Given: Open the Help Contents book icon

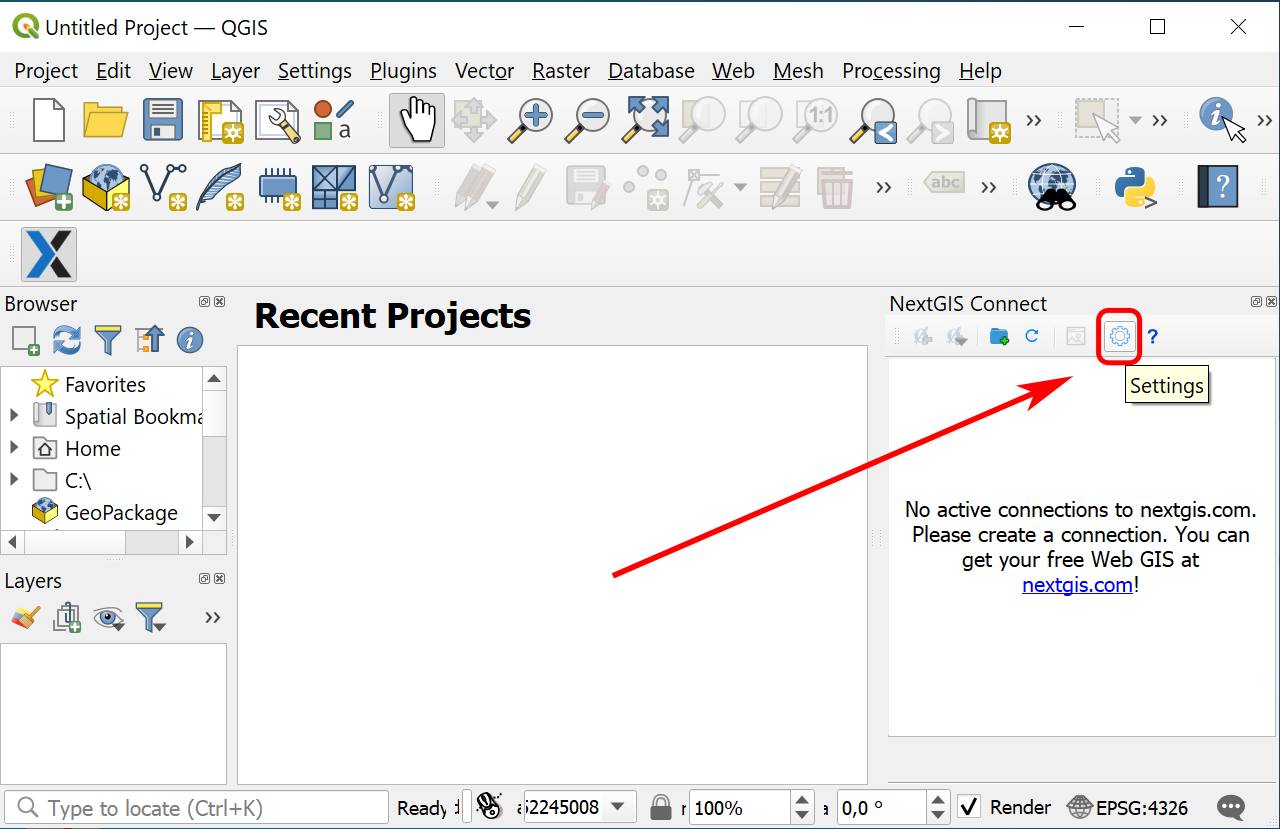Looking at the screenshot, I should coord(1217,187).
